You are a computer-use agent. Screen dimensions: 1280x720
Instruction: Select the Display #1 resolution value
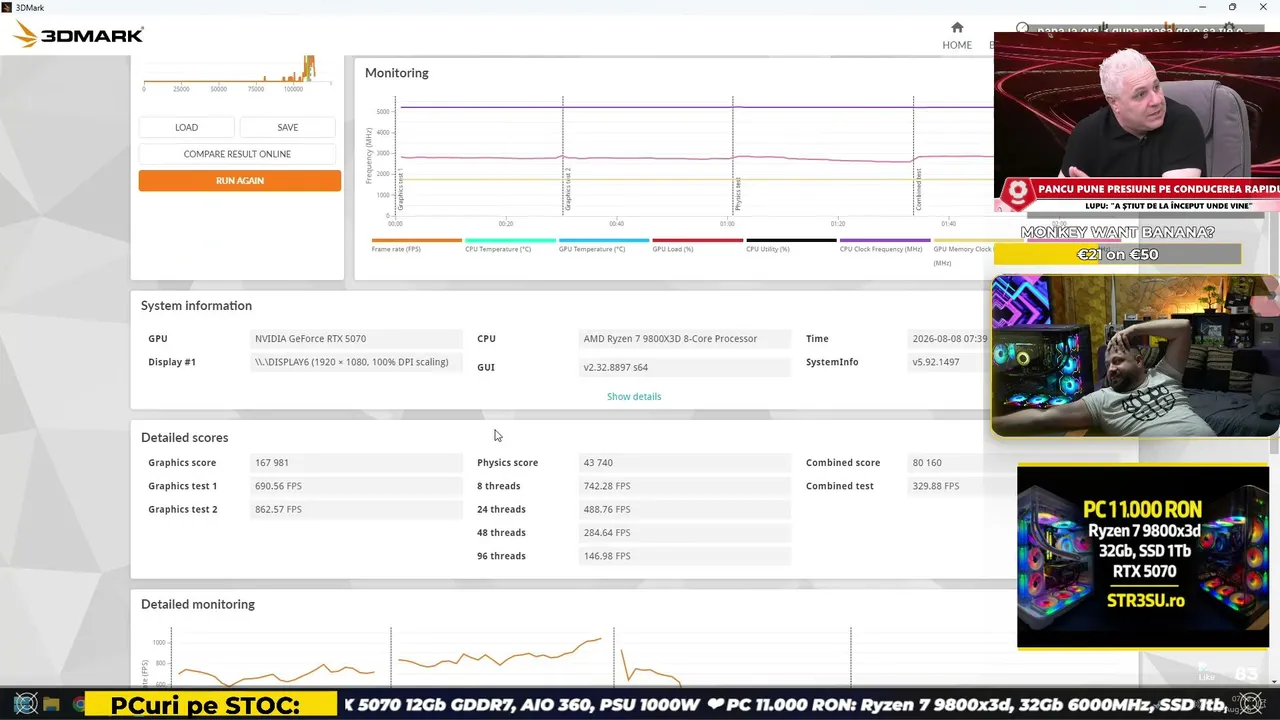click(356, 362)
